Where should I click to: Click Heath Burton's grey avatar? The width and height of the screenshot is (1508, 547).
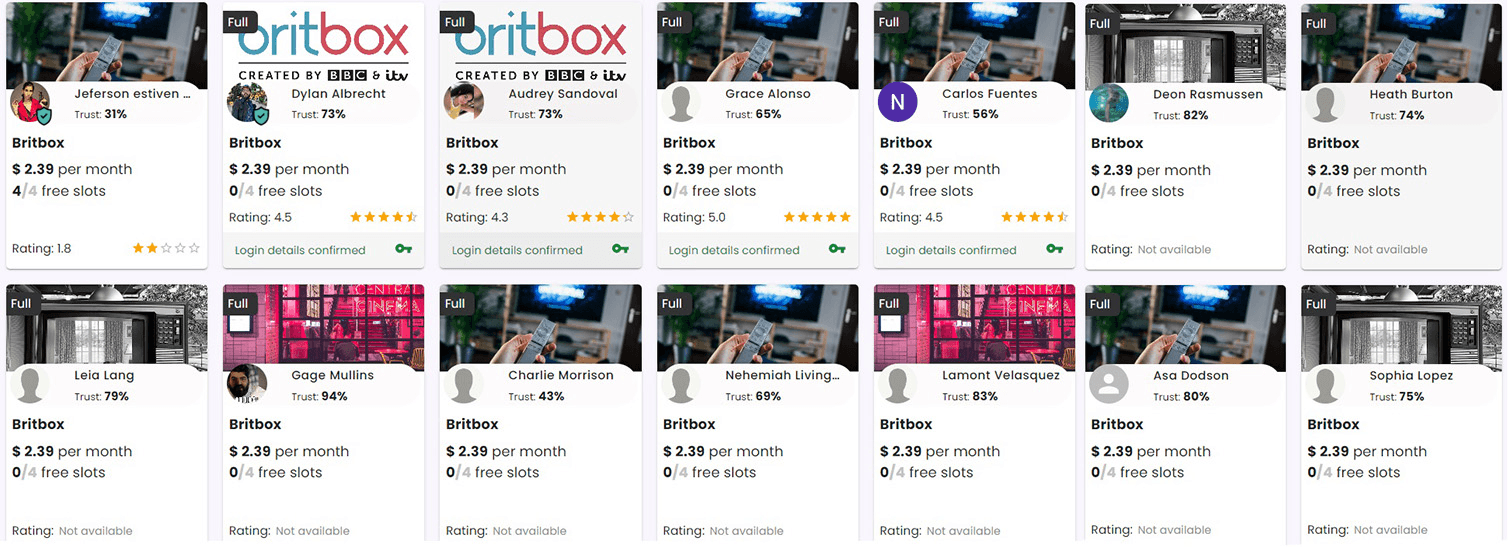(x=1326, y=104)
